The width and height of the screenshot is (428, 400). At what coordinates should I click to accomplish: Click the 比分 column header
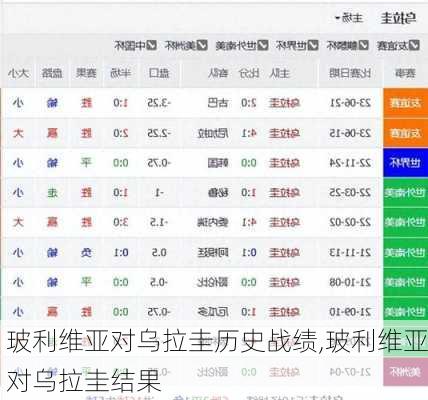[249, 73]
